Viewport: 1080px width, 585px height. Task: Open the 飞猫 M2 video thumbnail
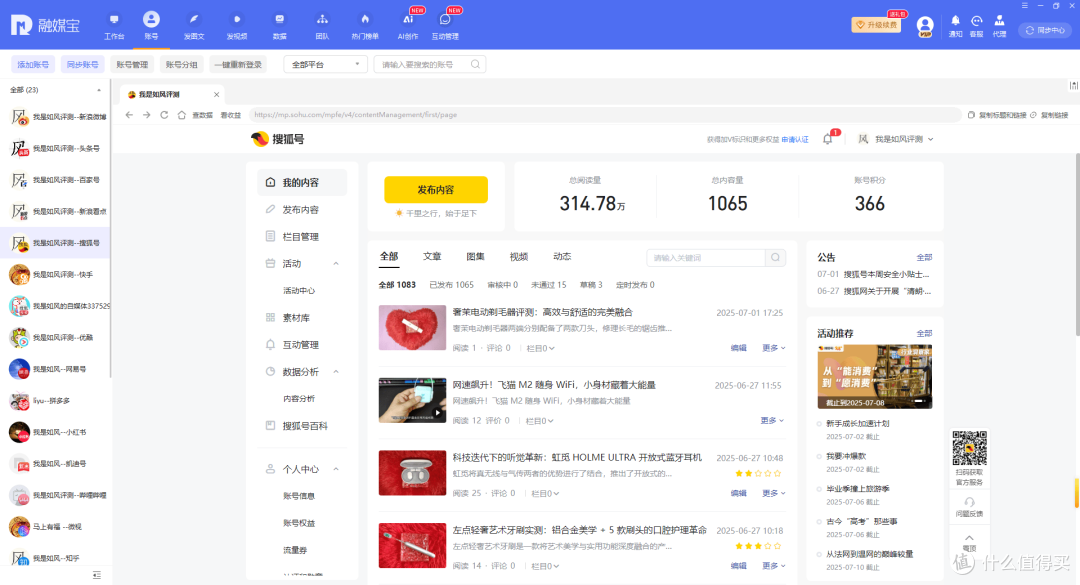(413, 400)
